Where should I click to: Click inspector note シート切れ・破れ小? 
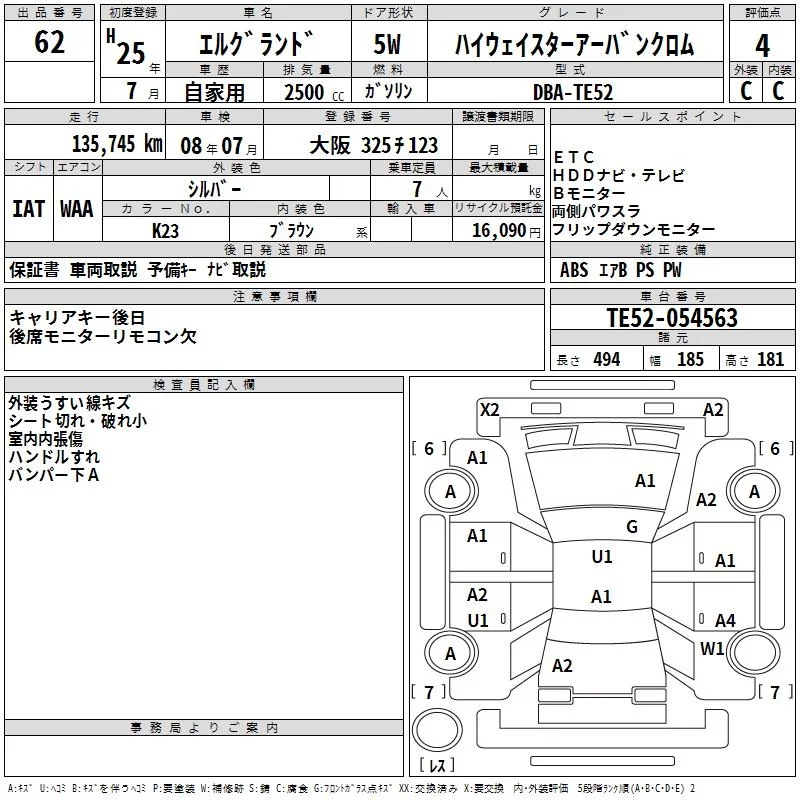pyautogui.click(x=78, y=421)
